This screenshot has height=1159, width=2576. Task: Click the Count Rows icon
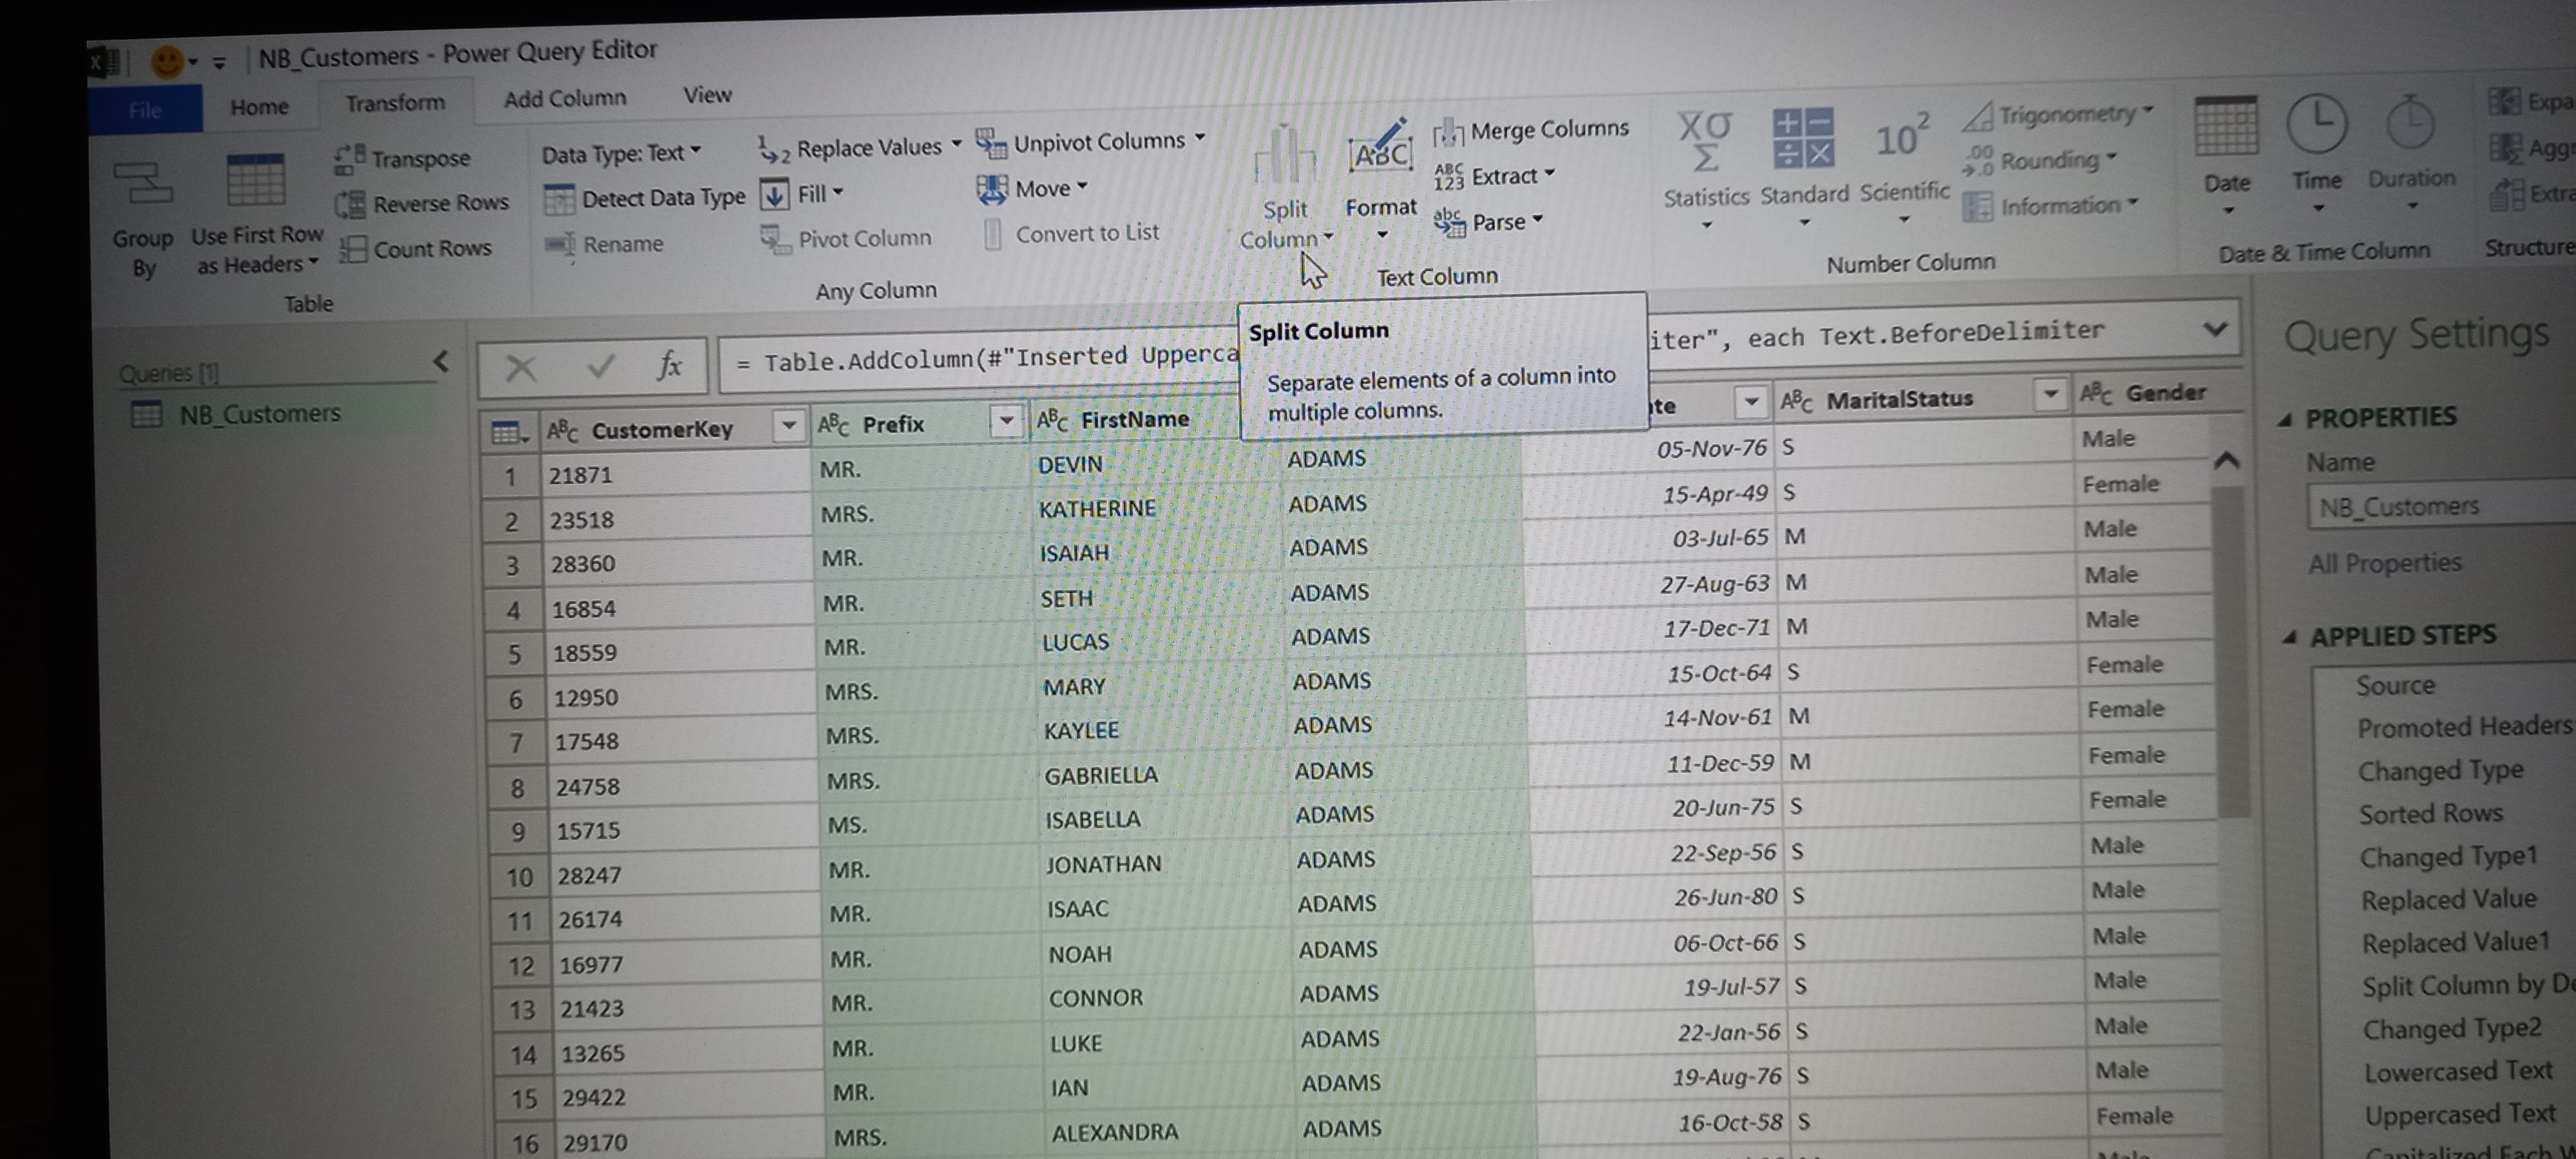tap(352, 249)
